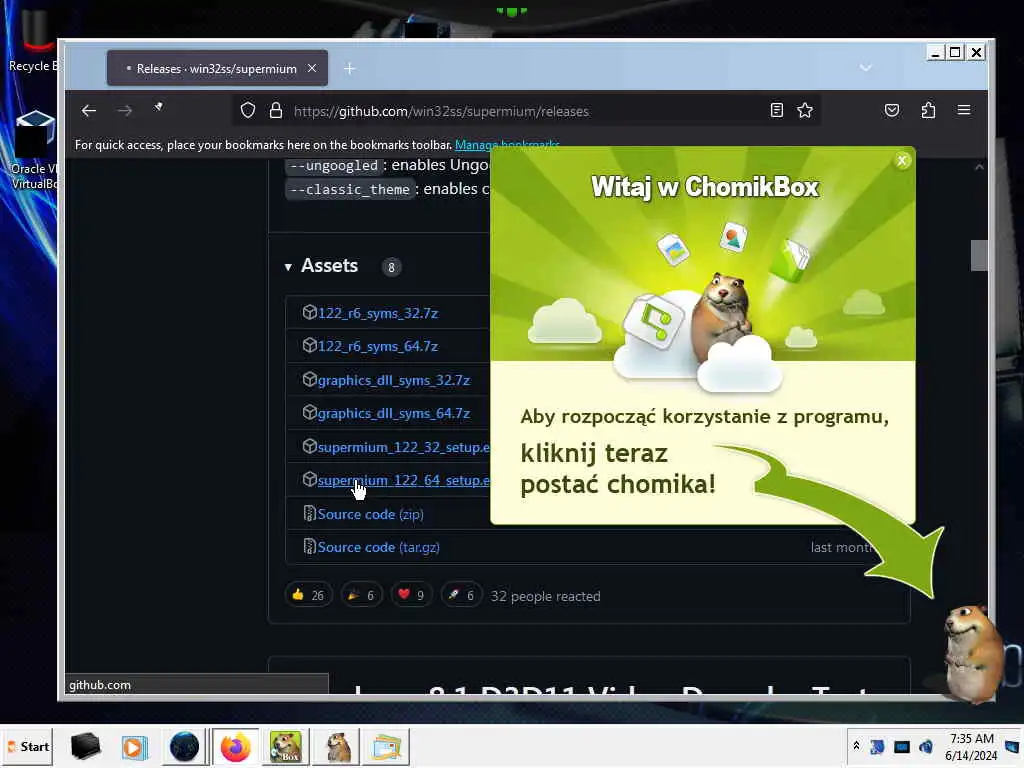The height and width of the screenshot is (768, 1024).
Task: Download Source code (tar.gz)
Action: 378,547
